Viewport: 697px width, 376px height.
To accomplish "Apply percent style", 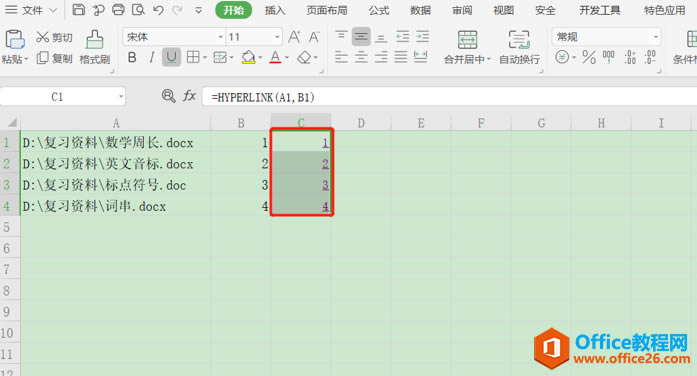I will pos(589,57).
